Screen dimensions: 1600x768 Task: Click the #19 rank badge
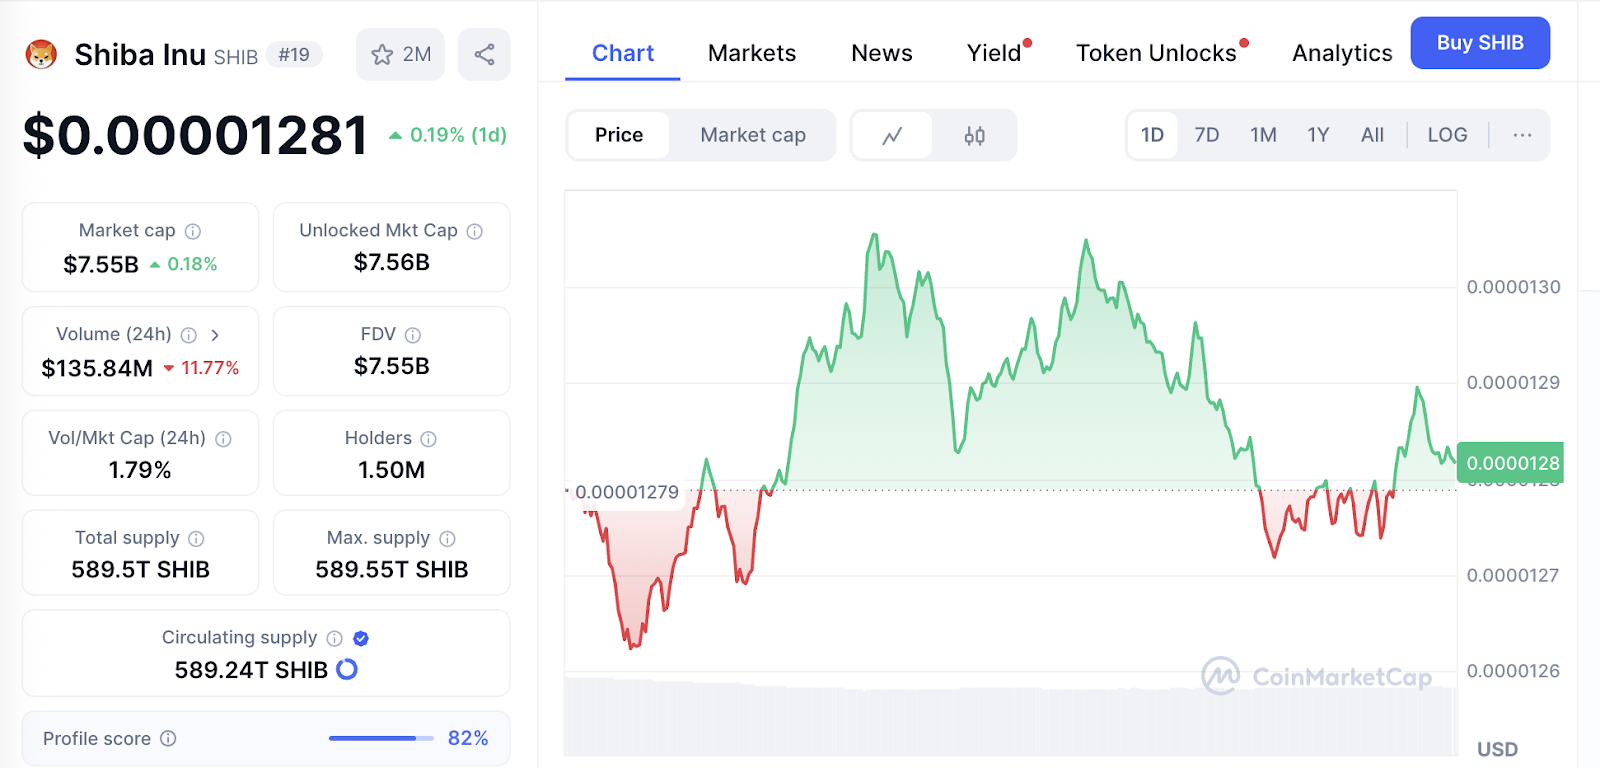[x=294, y=55]
